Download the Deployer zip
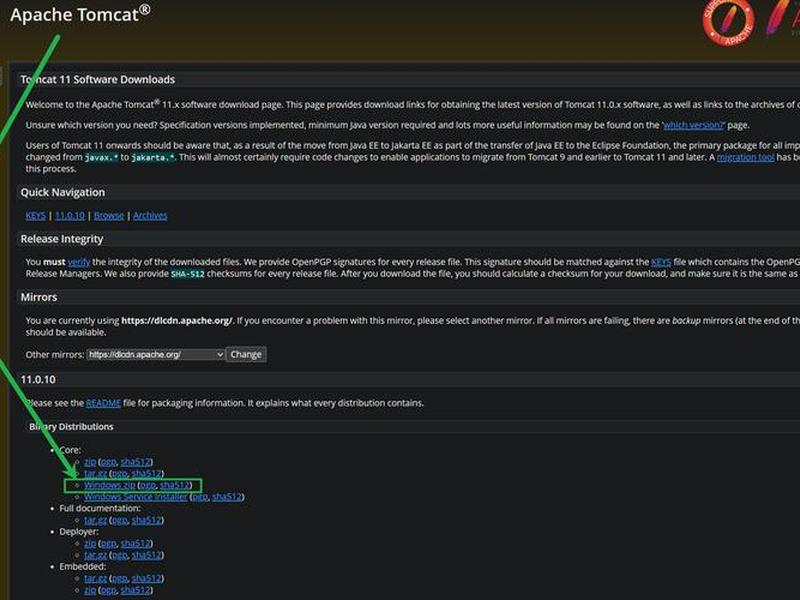Image resolution: width=800 pixels, height=600 pixels. click(90, 543)
